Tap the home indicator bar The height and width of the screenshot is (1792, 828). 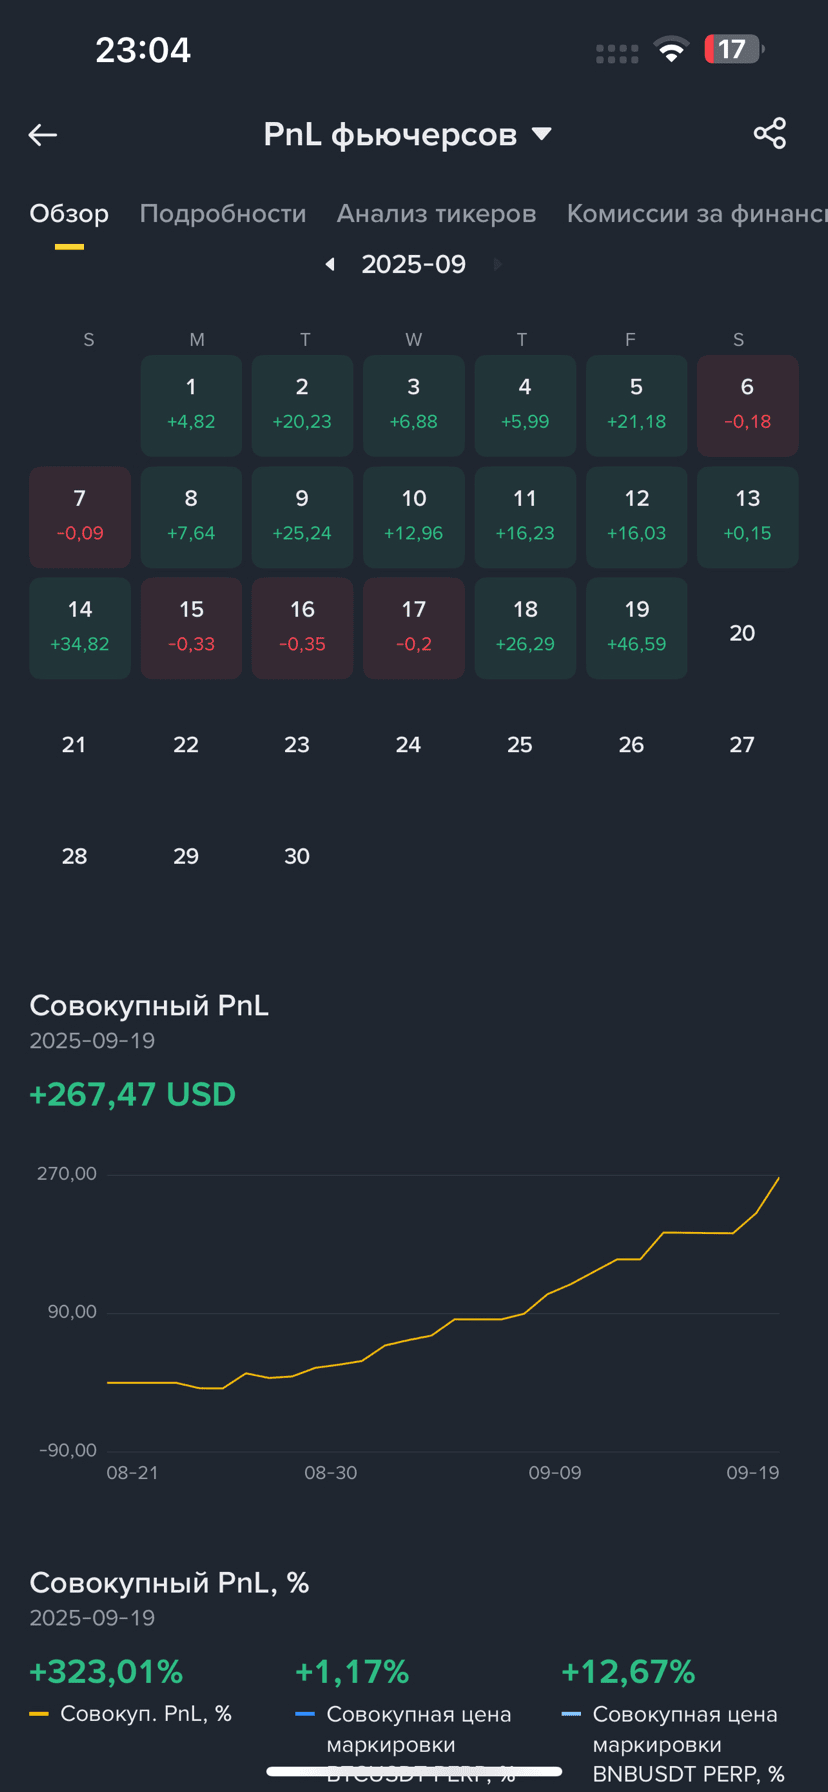point(414,1771)
